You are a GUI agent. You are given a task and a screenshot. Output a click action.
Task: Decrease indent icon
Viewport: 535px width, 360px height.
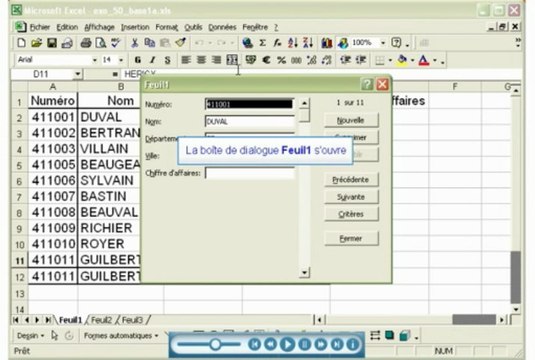click(346, 60)
